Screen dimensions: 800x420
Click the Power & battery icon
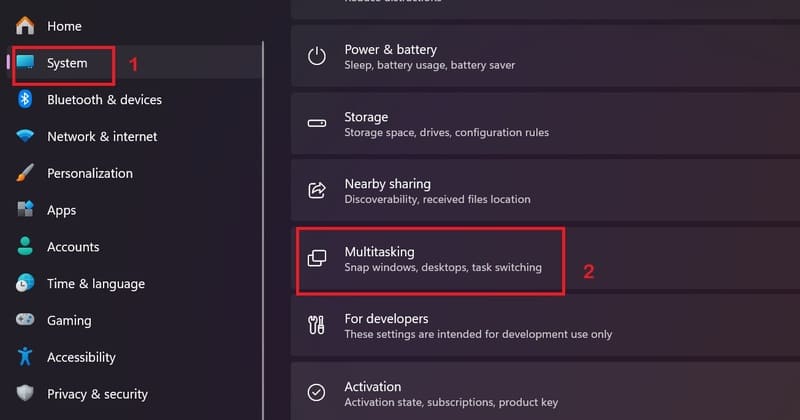[316, 56]
